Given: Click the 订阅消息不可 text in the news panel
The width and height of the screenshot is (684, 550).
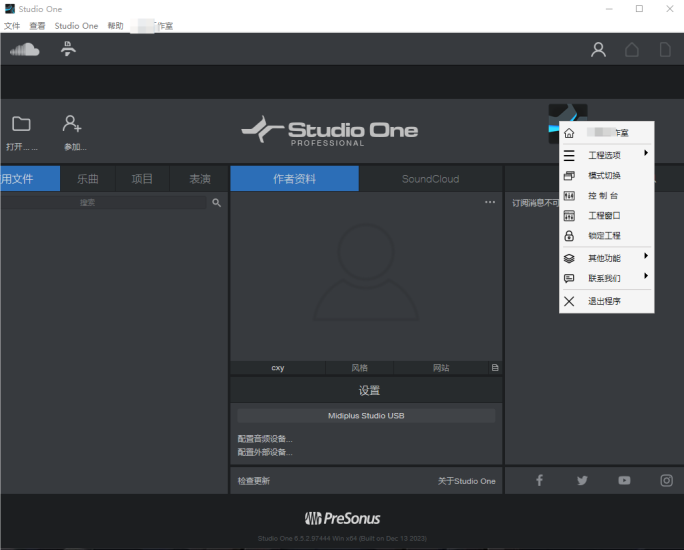Looking at the screenshot, I should tap(535, 203).
